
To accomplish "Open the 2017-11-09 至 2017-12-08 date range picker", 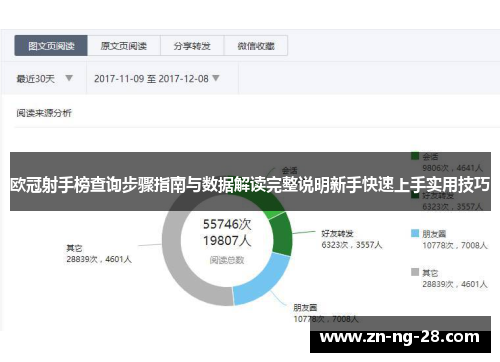I will click(x=157, y=79).
